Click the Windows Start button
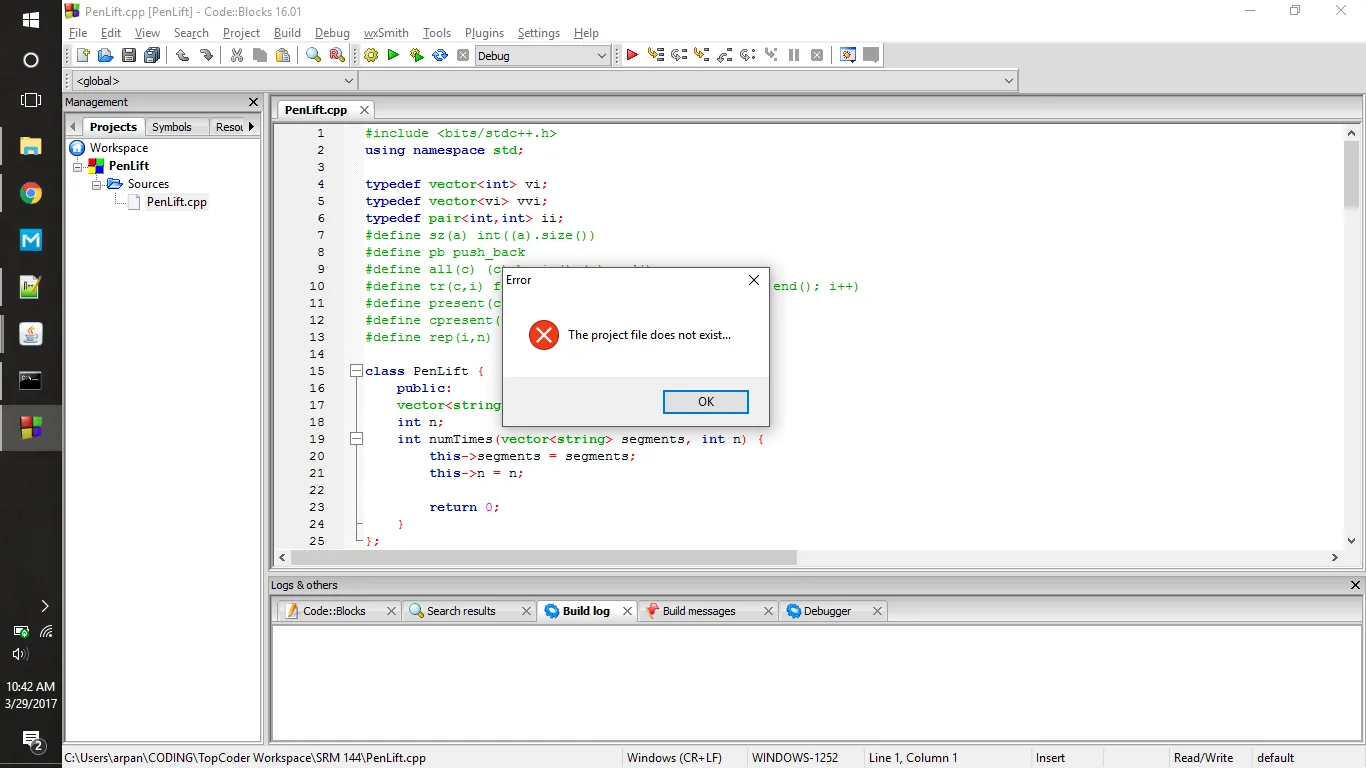Screen dimensions: 1366x768 31,20
